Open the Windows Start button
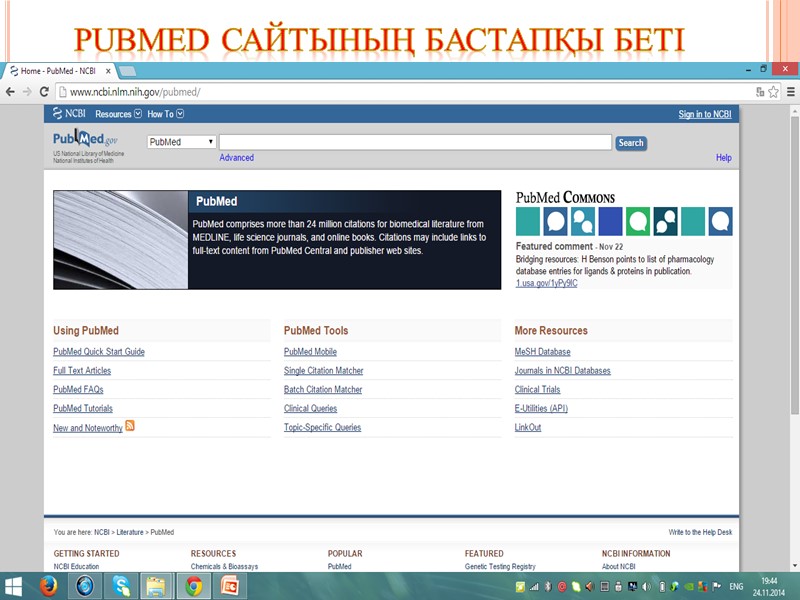The image size is (800, 600). point(13,586)
